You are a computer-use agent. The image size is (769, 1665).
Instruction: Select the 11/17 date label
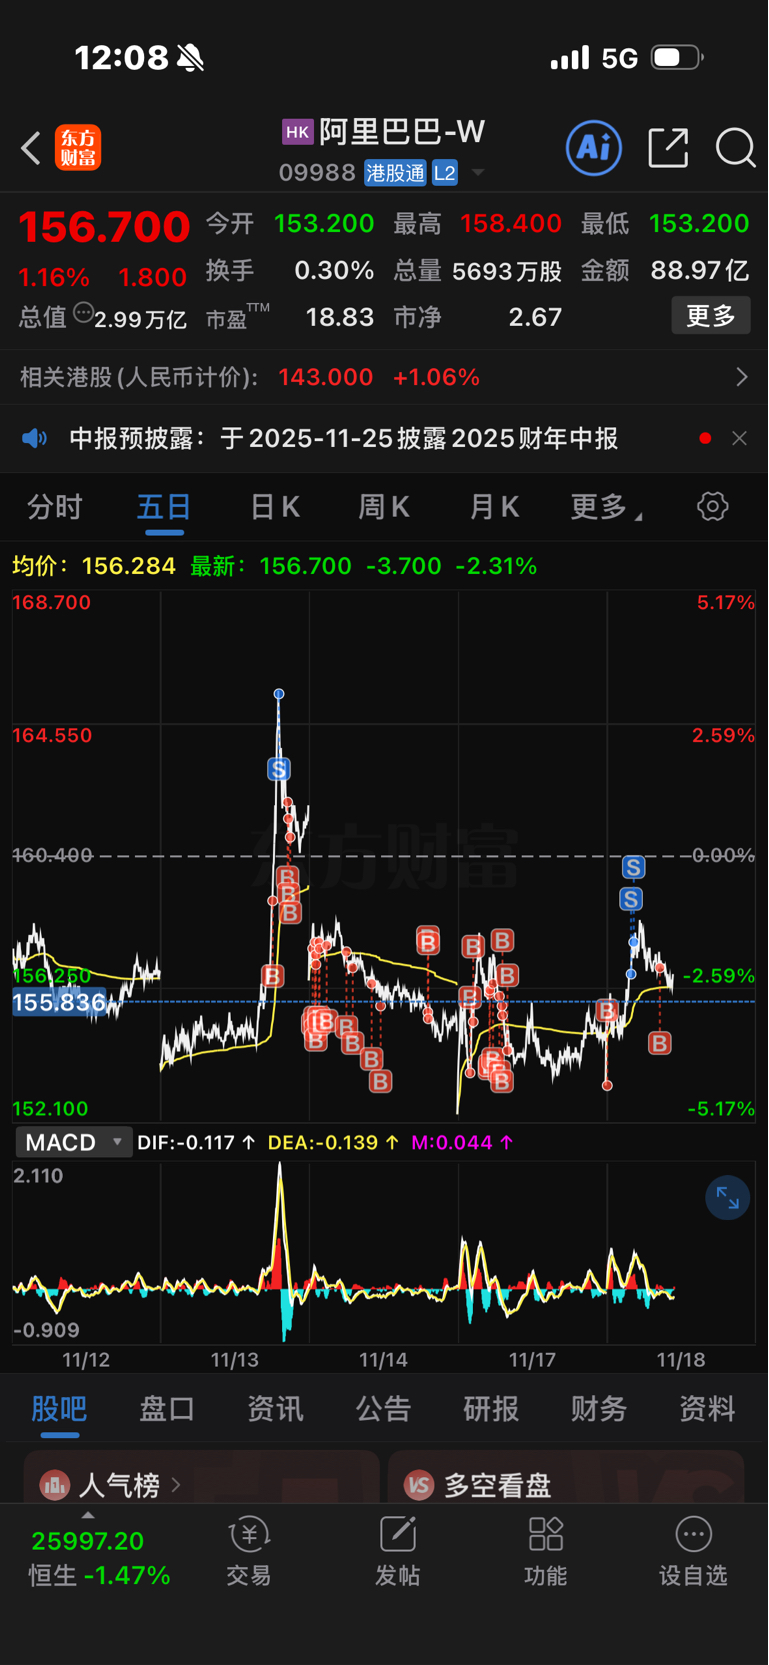tap(532, 1360)
